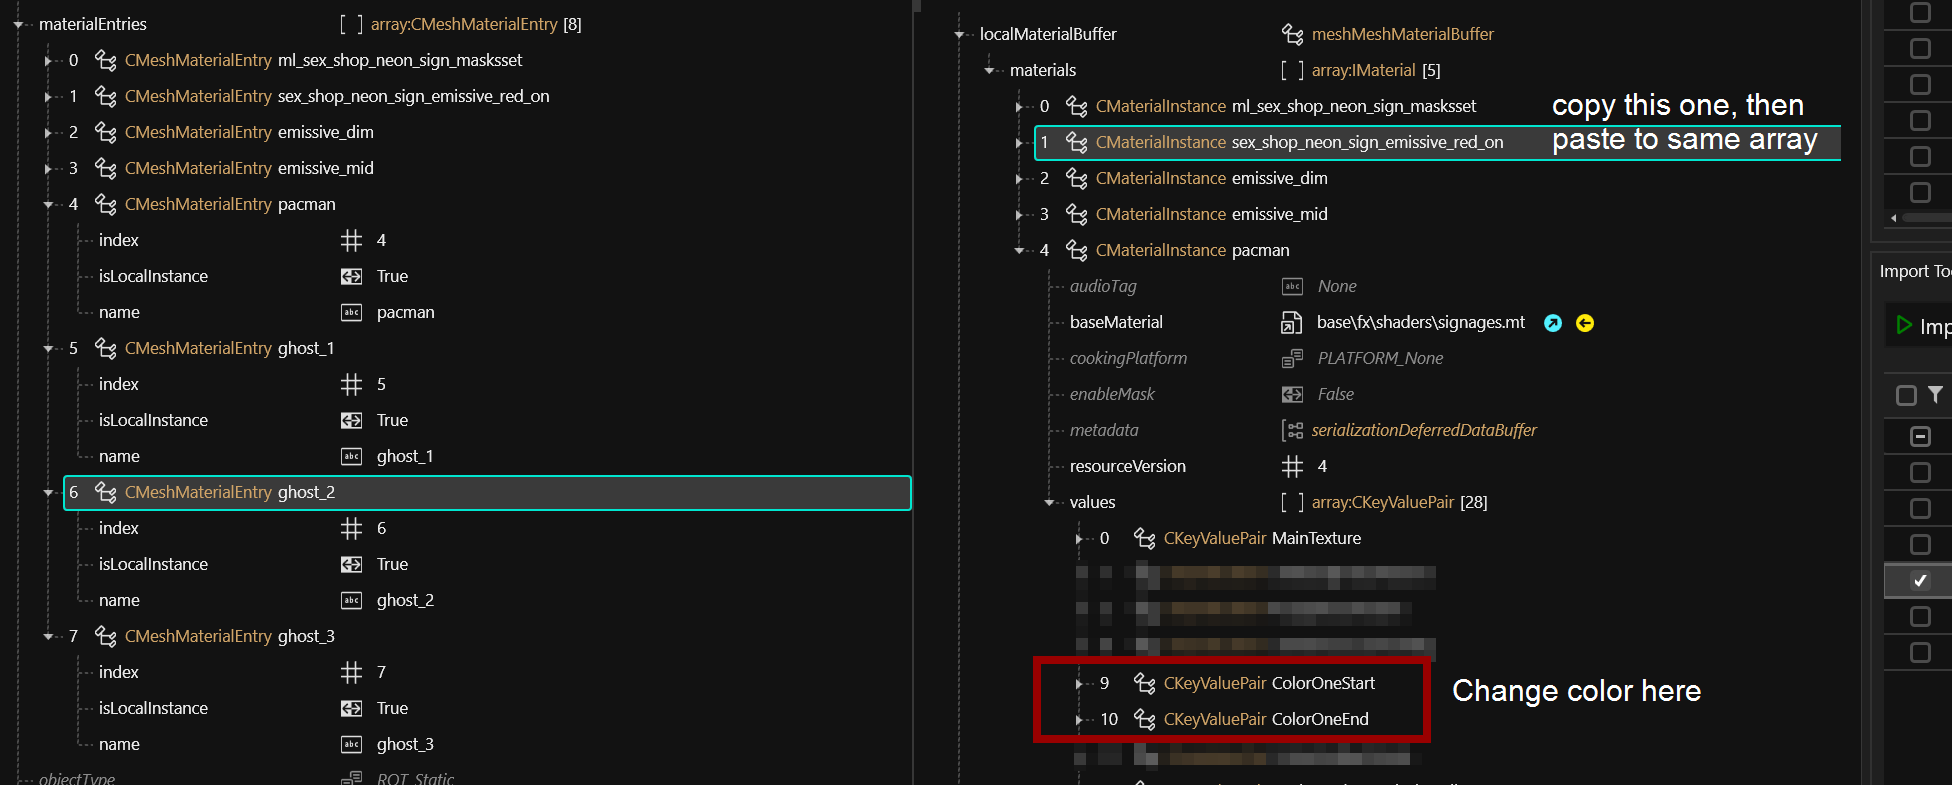Click the hash icon next to resourceVersion value

click(x=1292, y=467)
